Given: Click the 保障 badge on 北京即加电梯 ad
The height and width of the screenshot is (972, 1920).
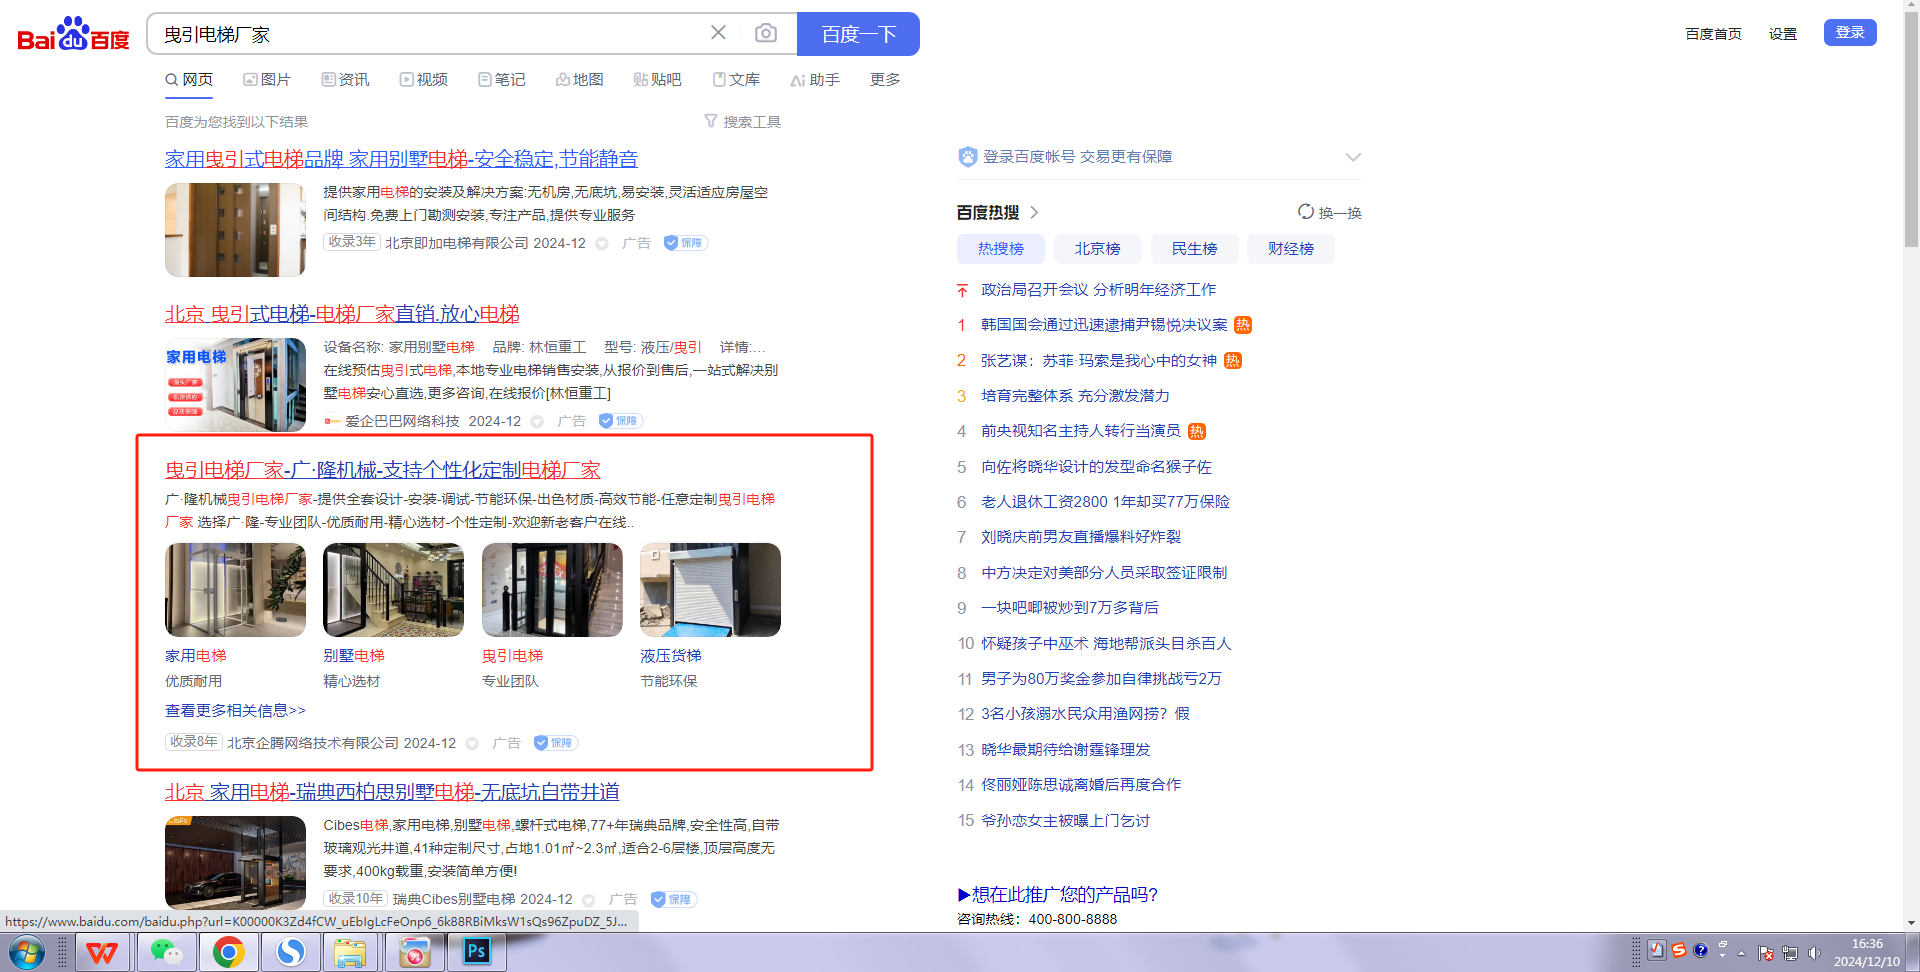Looking at the screenshot, I should click(686, 243).
